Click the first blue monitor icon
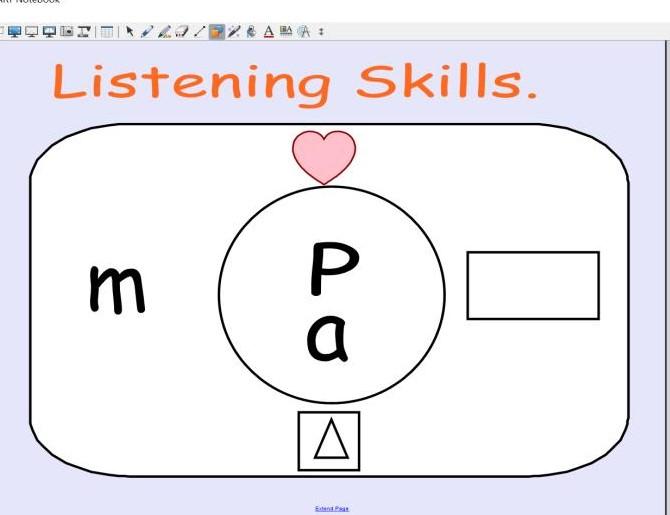 [14, 32]
